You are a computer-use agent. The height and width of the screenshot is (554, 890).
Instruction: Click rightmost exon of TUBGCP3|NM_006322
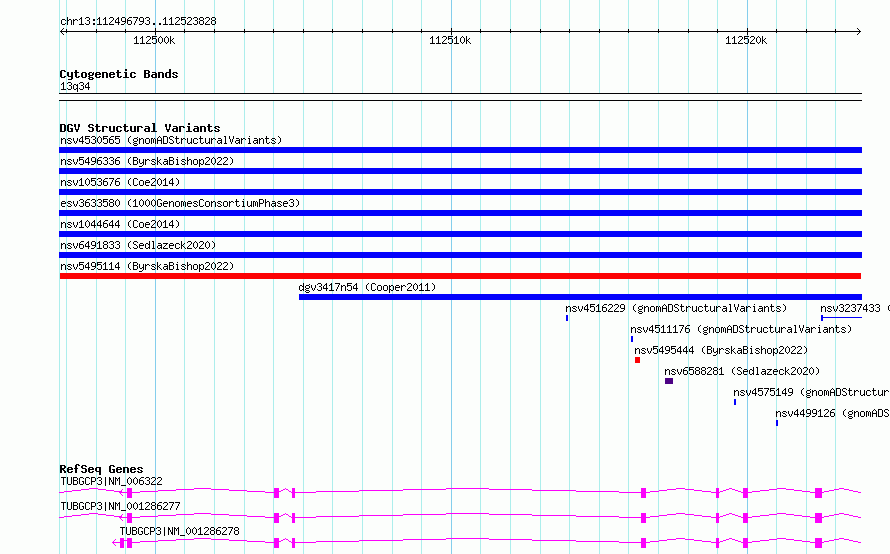click(818, 493)
